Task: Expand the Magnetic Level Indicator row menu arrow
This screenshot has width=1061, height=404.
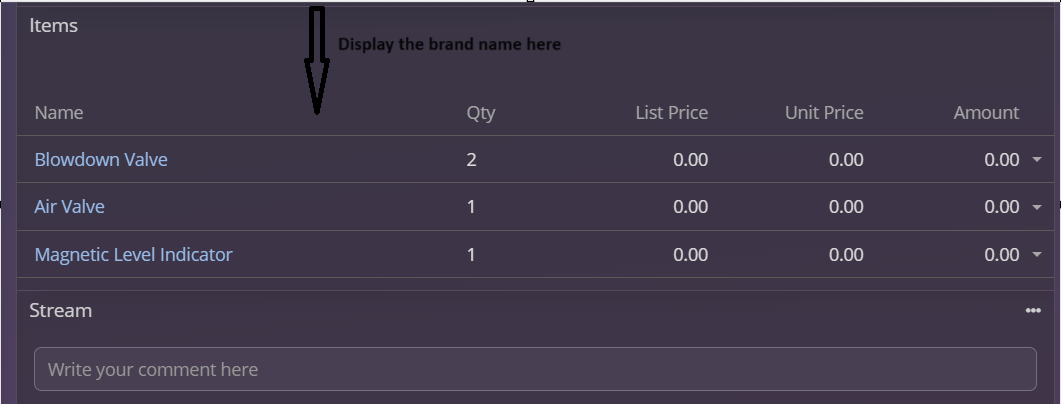Action: (1037, 255)
